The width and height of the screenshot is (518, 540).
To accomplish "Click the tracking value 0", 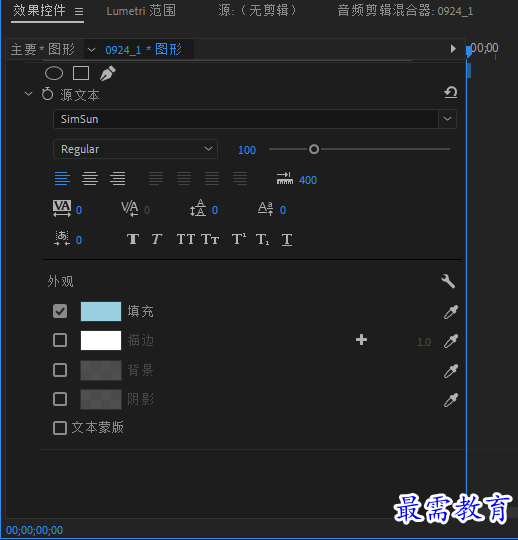I will point(79,210).
